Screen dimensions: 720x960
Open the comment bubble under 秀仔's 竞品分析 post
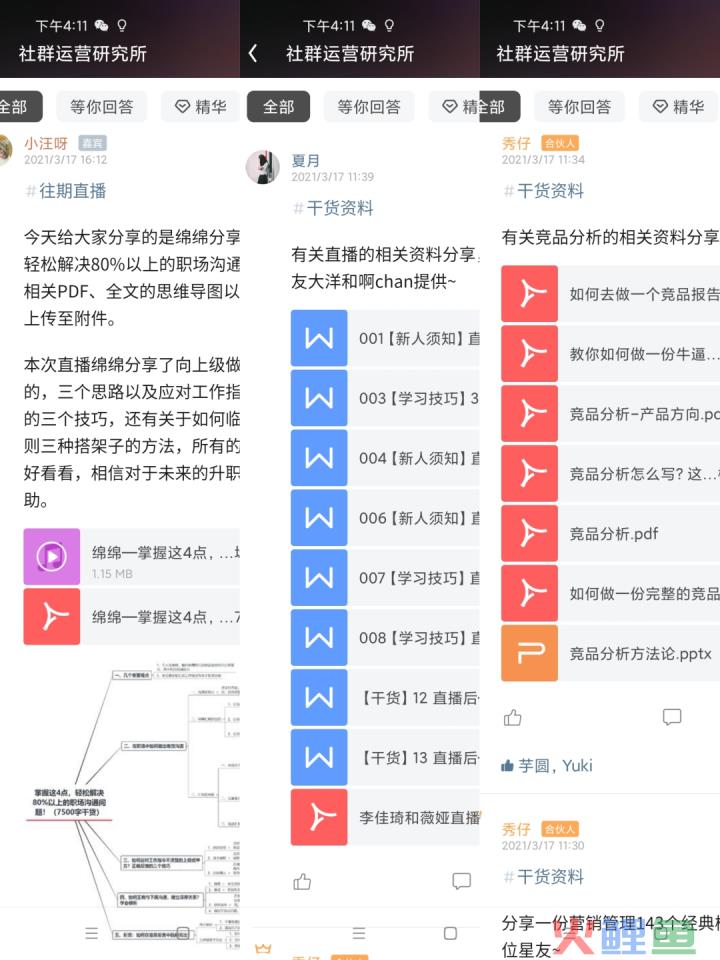(672, 717)
